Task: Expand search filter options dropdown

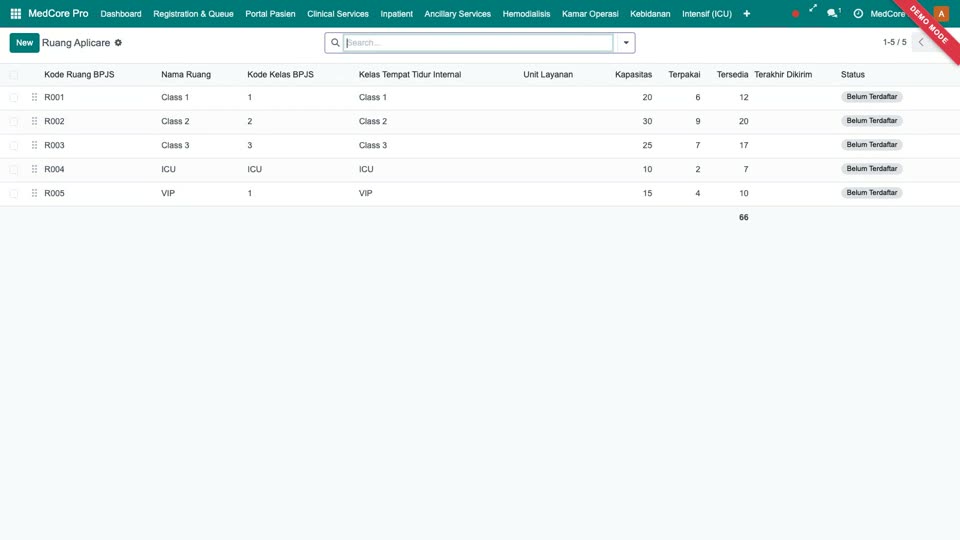Action: pyautogui.click(x=626, y=43)
